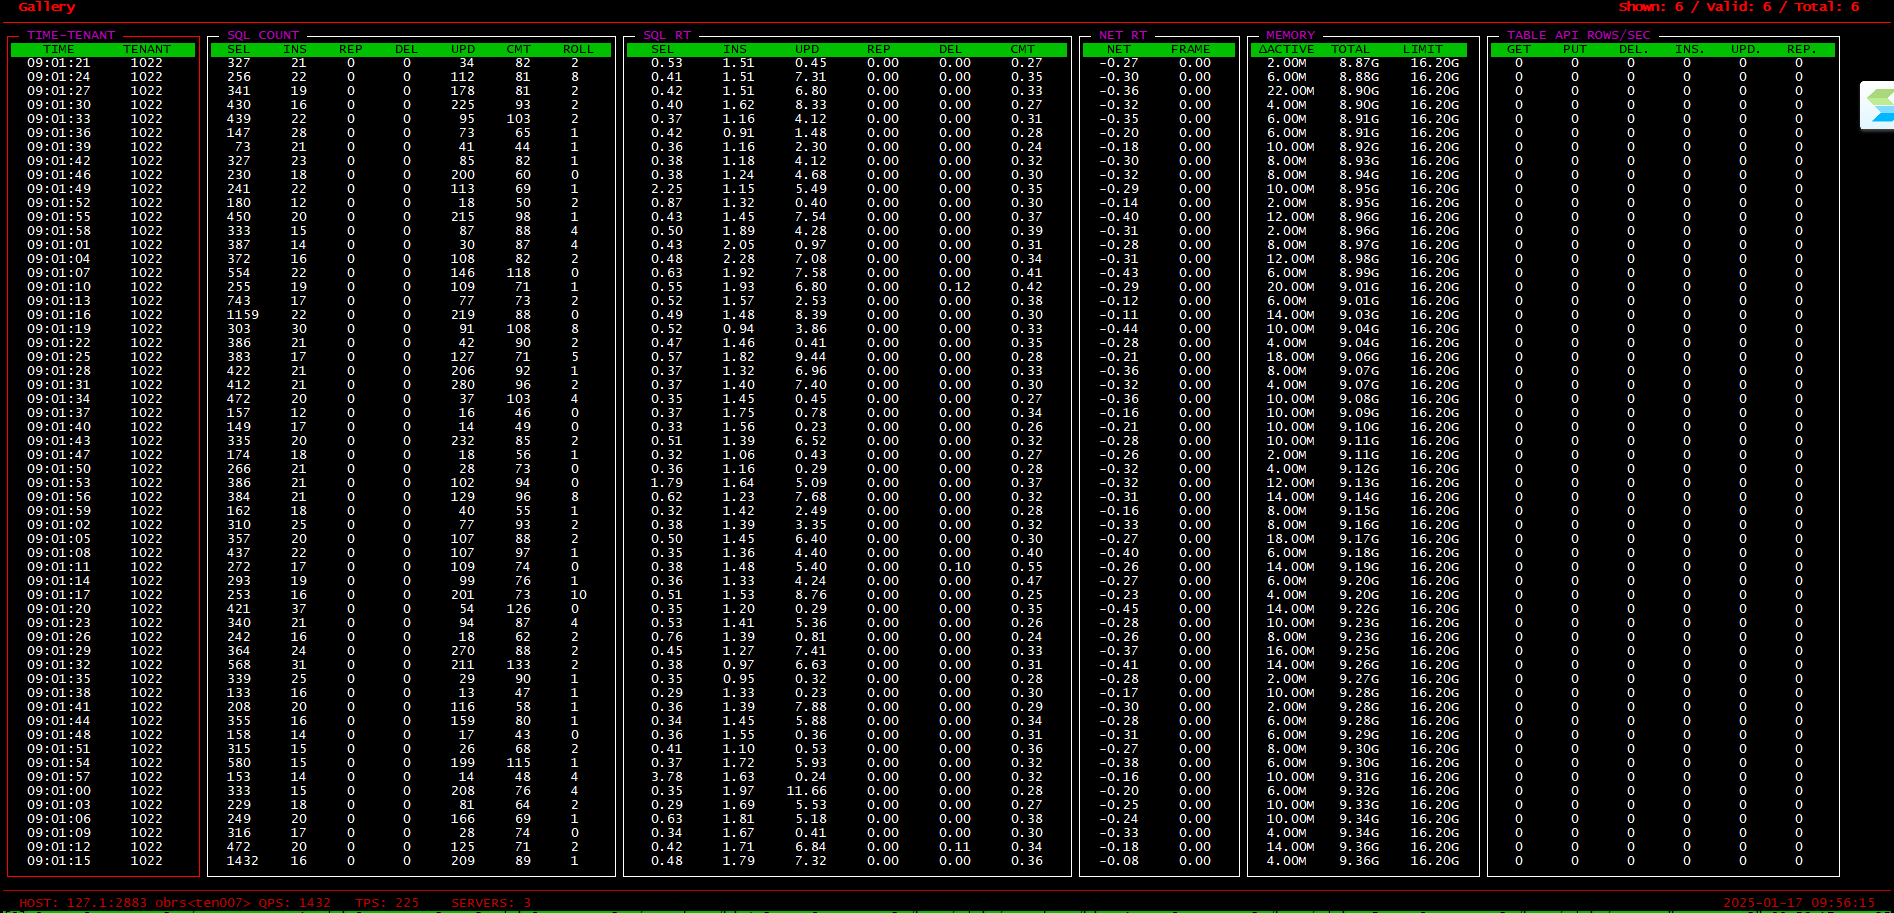Click the 2025-01-17 09:56:15 timestamp
1894x913 pixels.
(x=1799, y=903)
